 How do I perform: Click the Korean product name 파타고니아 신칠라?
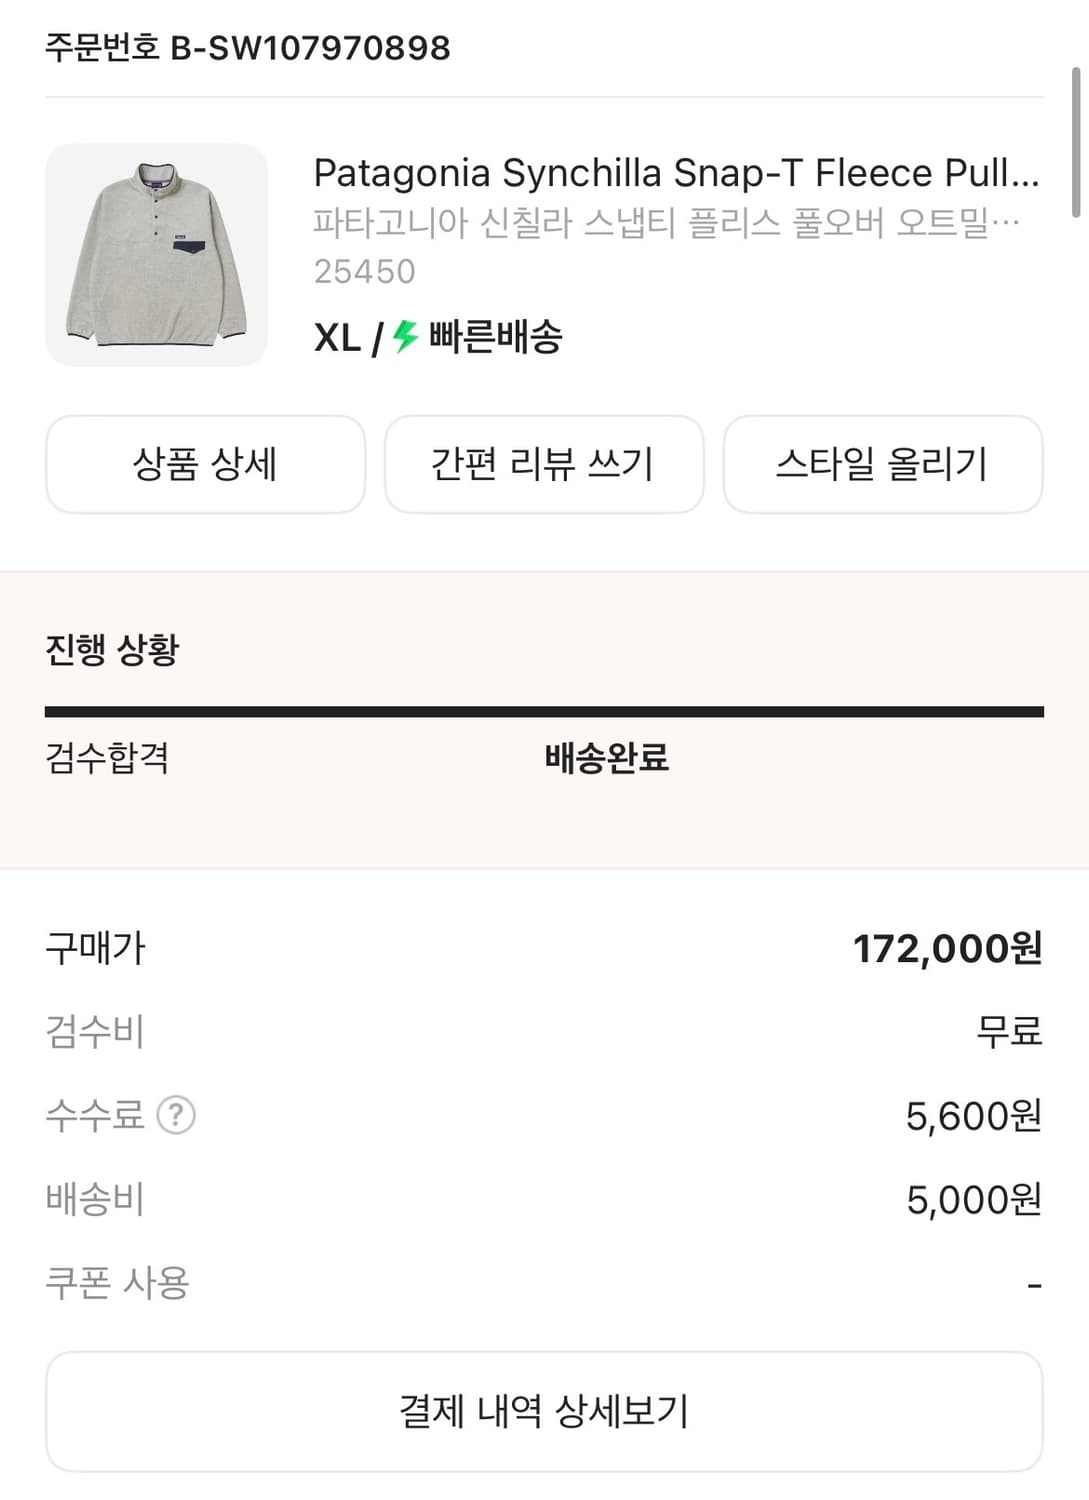pyautogui.click(x=666, y=222)
